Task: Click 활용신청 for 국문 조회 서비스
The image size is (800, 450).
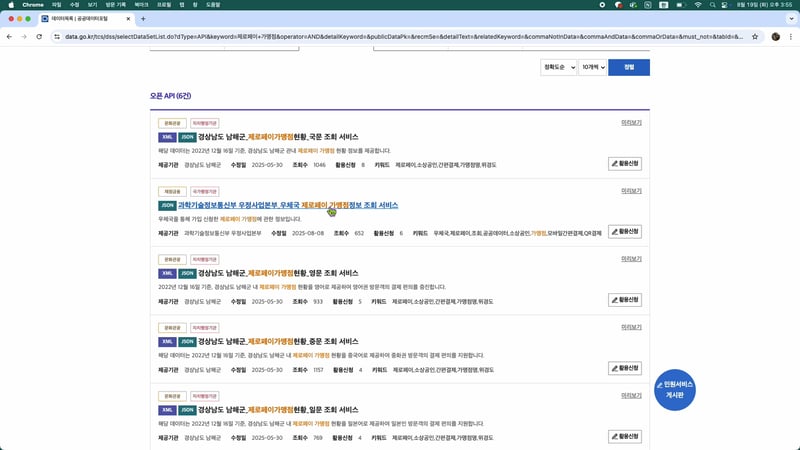Action: pos(624,164)
